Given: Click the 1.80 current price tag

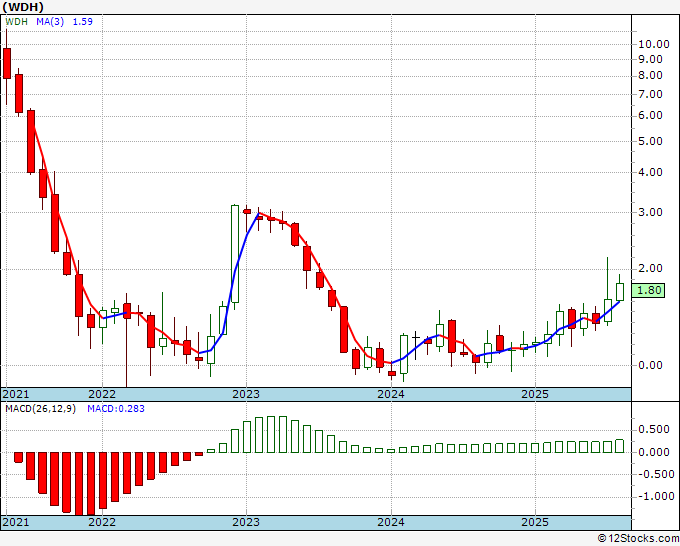Looking at the screenshot, I should [648, 290].
